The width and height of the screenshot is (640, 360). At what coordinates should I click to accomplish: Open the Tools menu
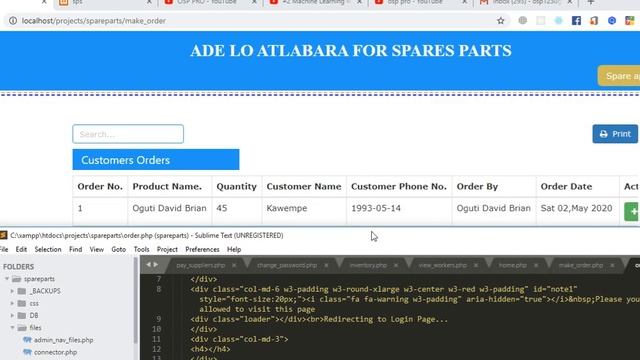click(x=141, y=249)
